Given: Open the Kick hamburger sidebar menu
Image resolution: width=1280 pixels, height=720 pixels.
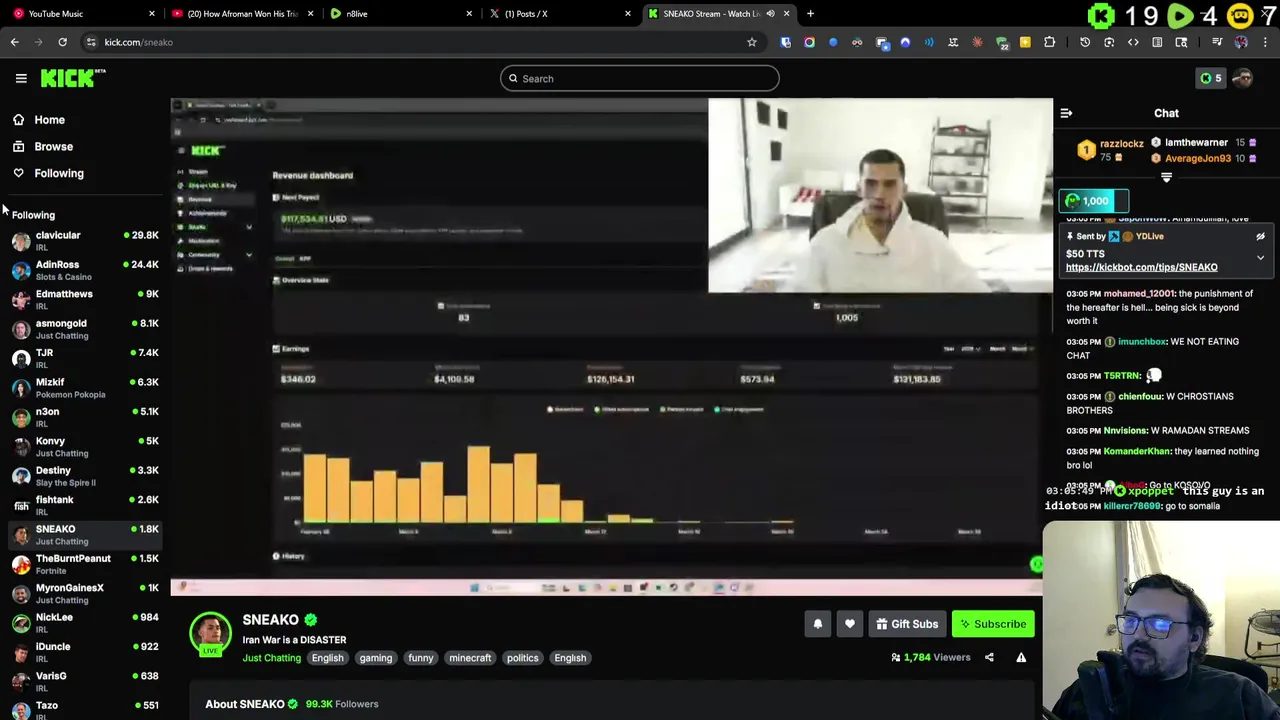Looking at the screenshot, I should 21,78.
